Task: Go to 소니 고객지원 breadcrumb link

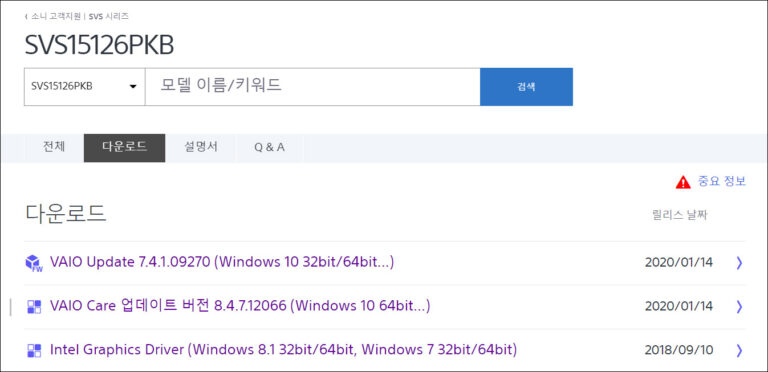Action: pyautogui.click(x=57, y=16)
